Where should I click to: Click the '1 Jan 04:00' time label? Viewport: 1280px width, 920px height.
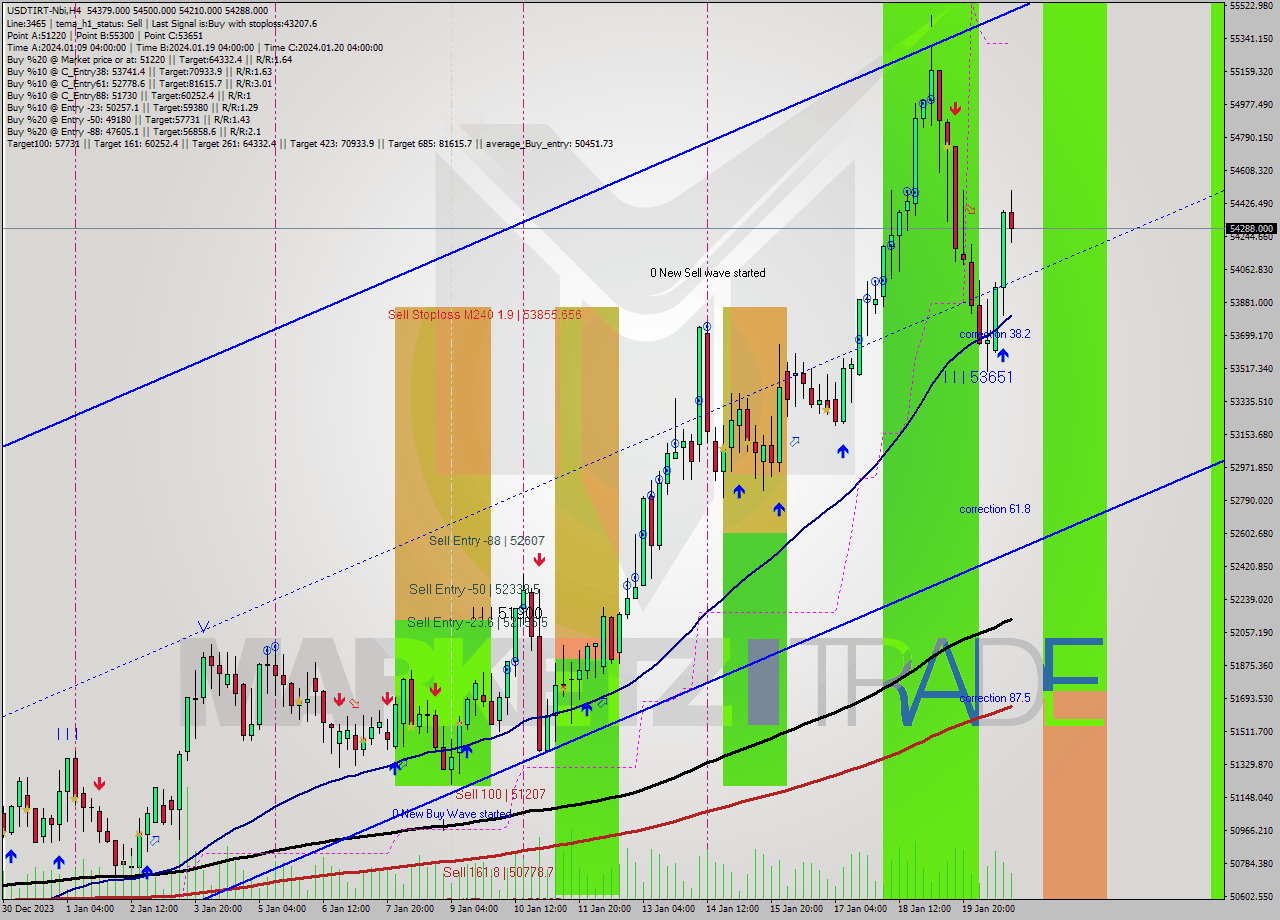(x=90, y=909)
